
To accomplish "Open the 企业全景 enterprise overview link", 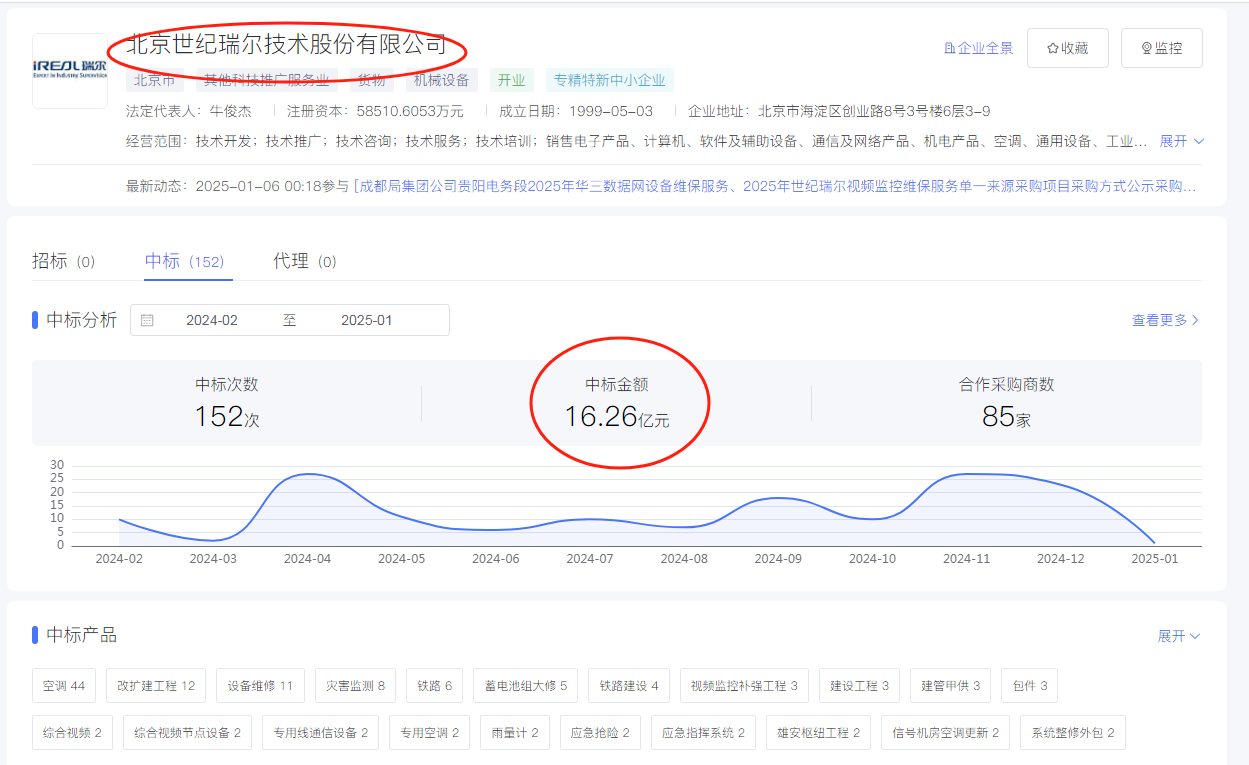I will (x=978, y=48).
